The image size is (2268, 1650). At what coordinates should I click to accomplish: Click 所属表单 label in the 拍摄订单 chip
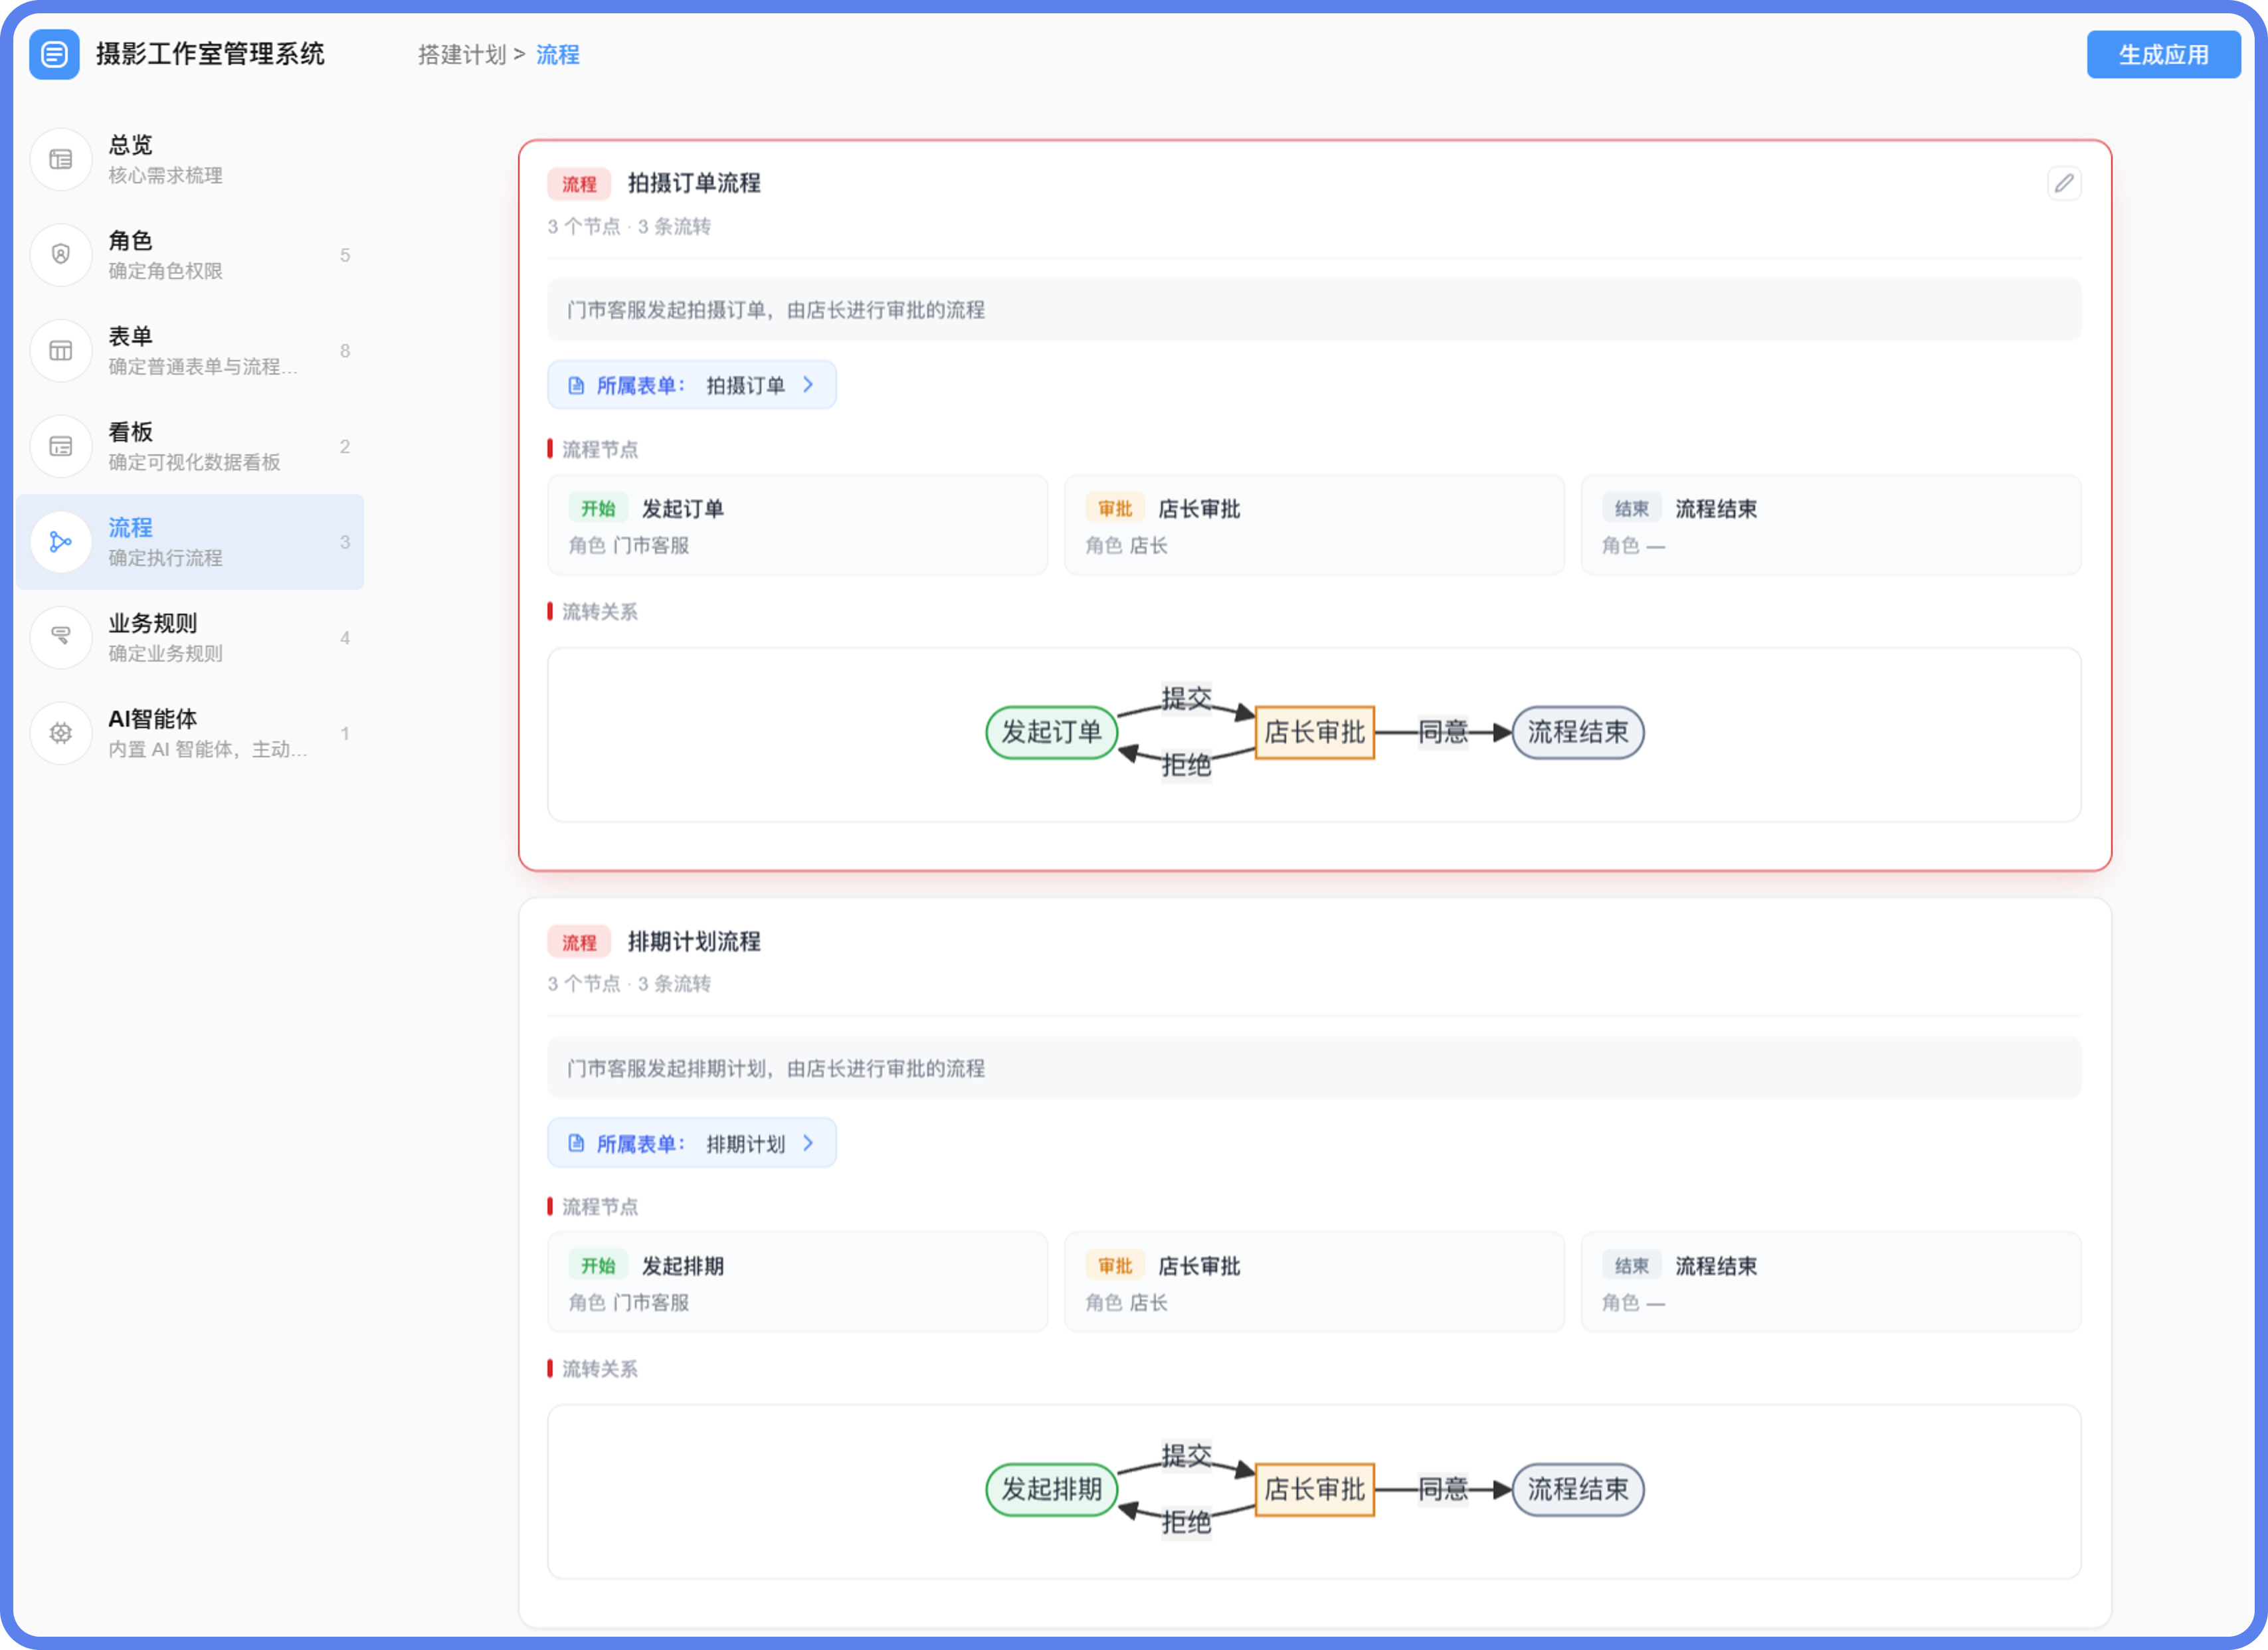pos(641,386)
